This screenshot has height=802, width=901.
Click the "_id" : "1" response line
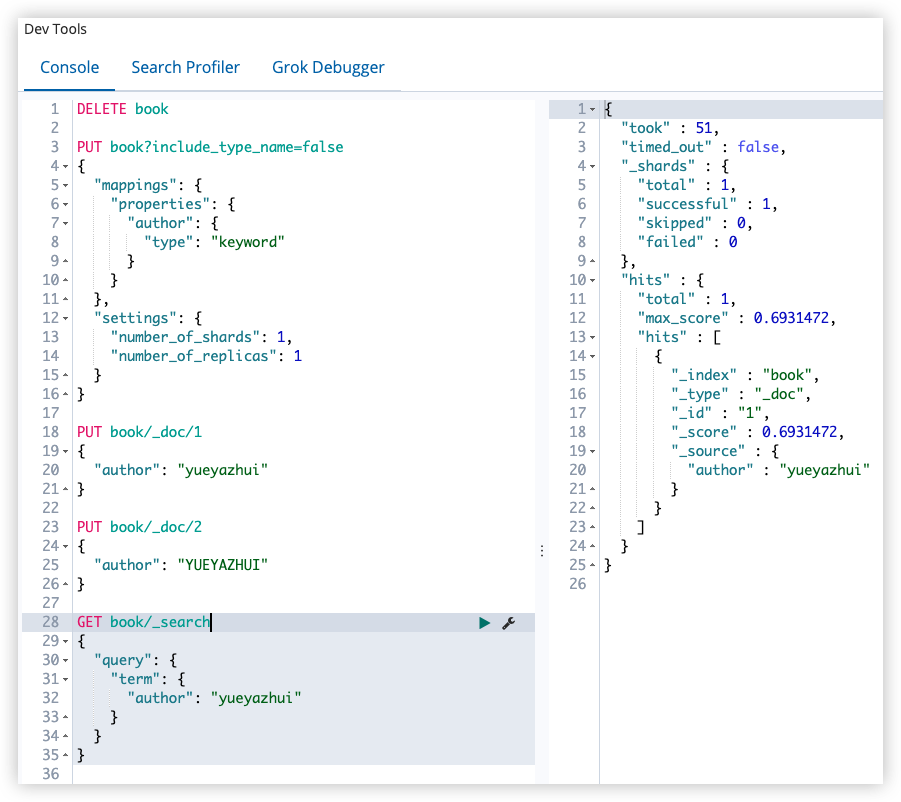point(720,413)
